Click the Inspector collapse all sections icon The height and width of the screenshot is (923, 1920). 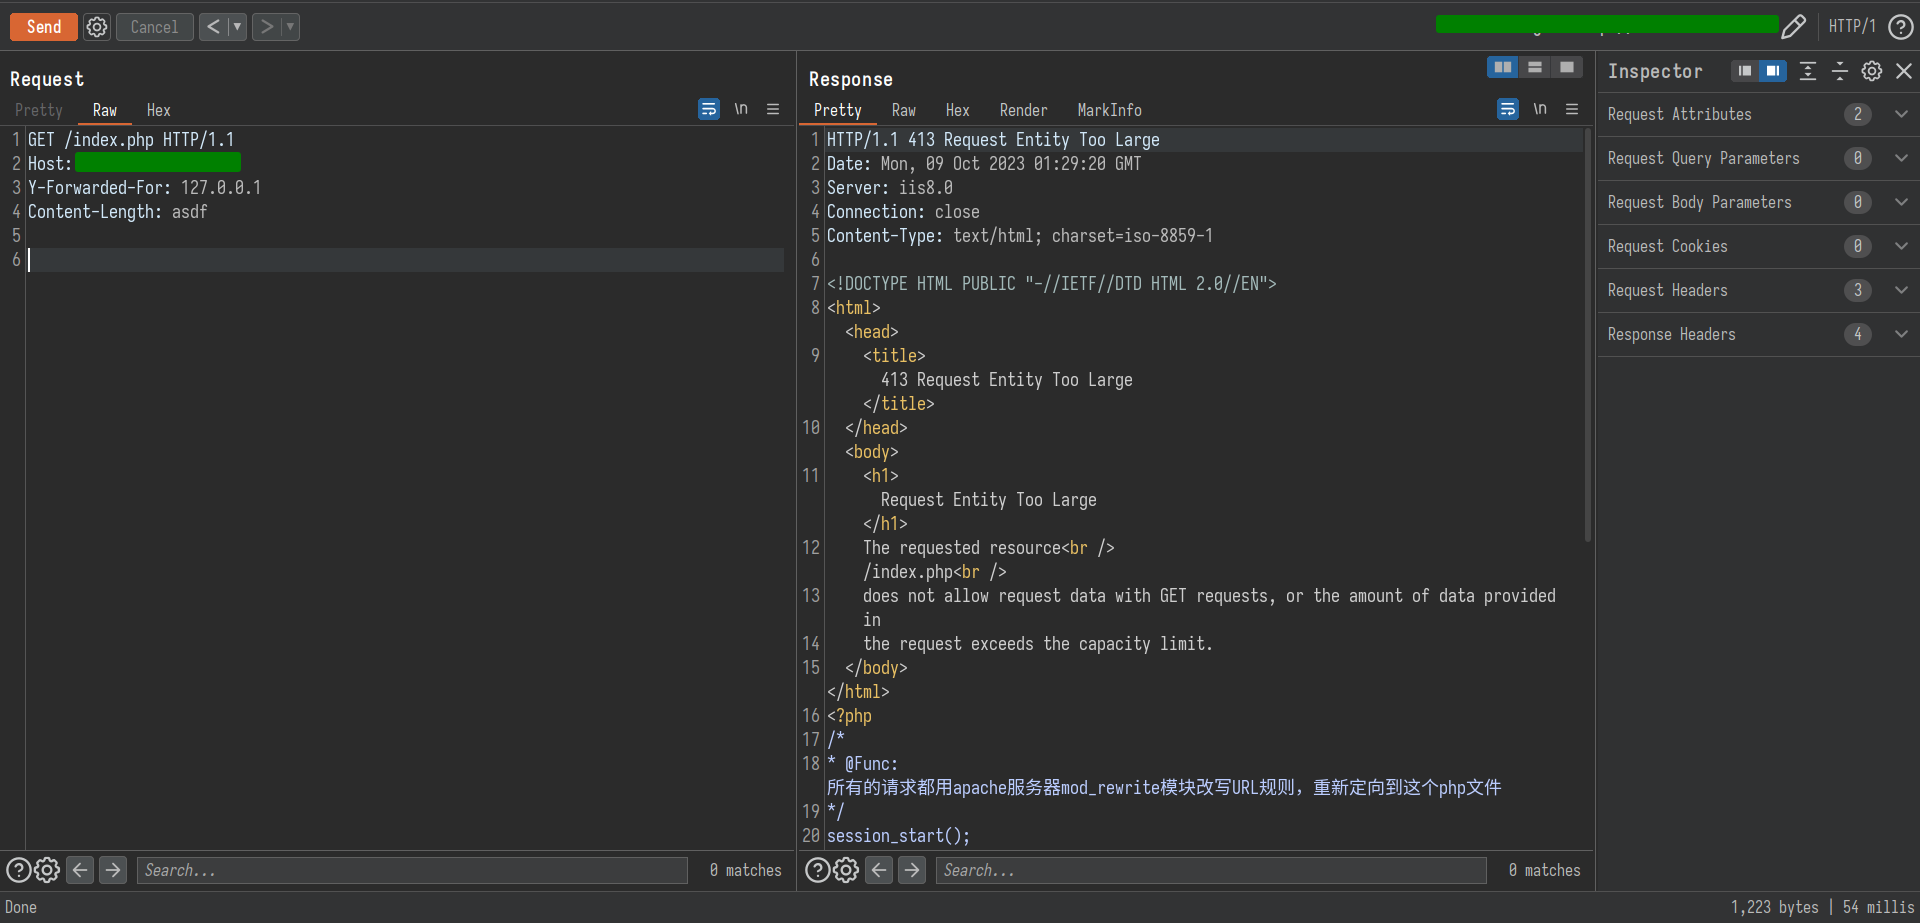(x=1839, y=71)
